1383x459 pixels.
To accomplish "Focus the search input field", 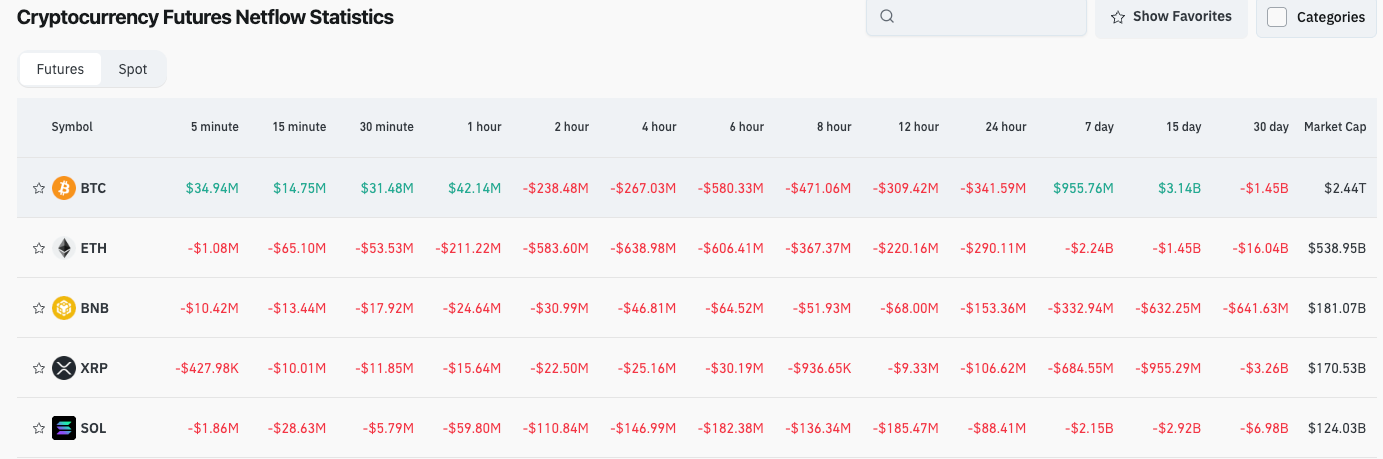I will 985,17.
